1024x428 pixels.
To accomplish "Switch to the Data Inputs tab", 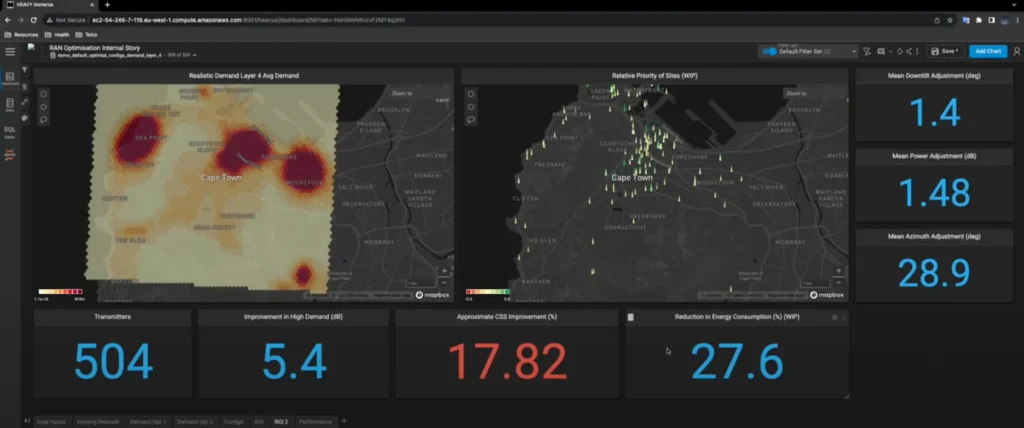I will click(x=51, y=422).
